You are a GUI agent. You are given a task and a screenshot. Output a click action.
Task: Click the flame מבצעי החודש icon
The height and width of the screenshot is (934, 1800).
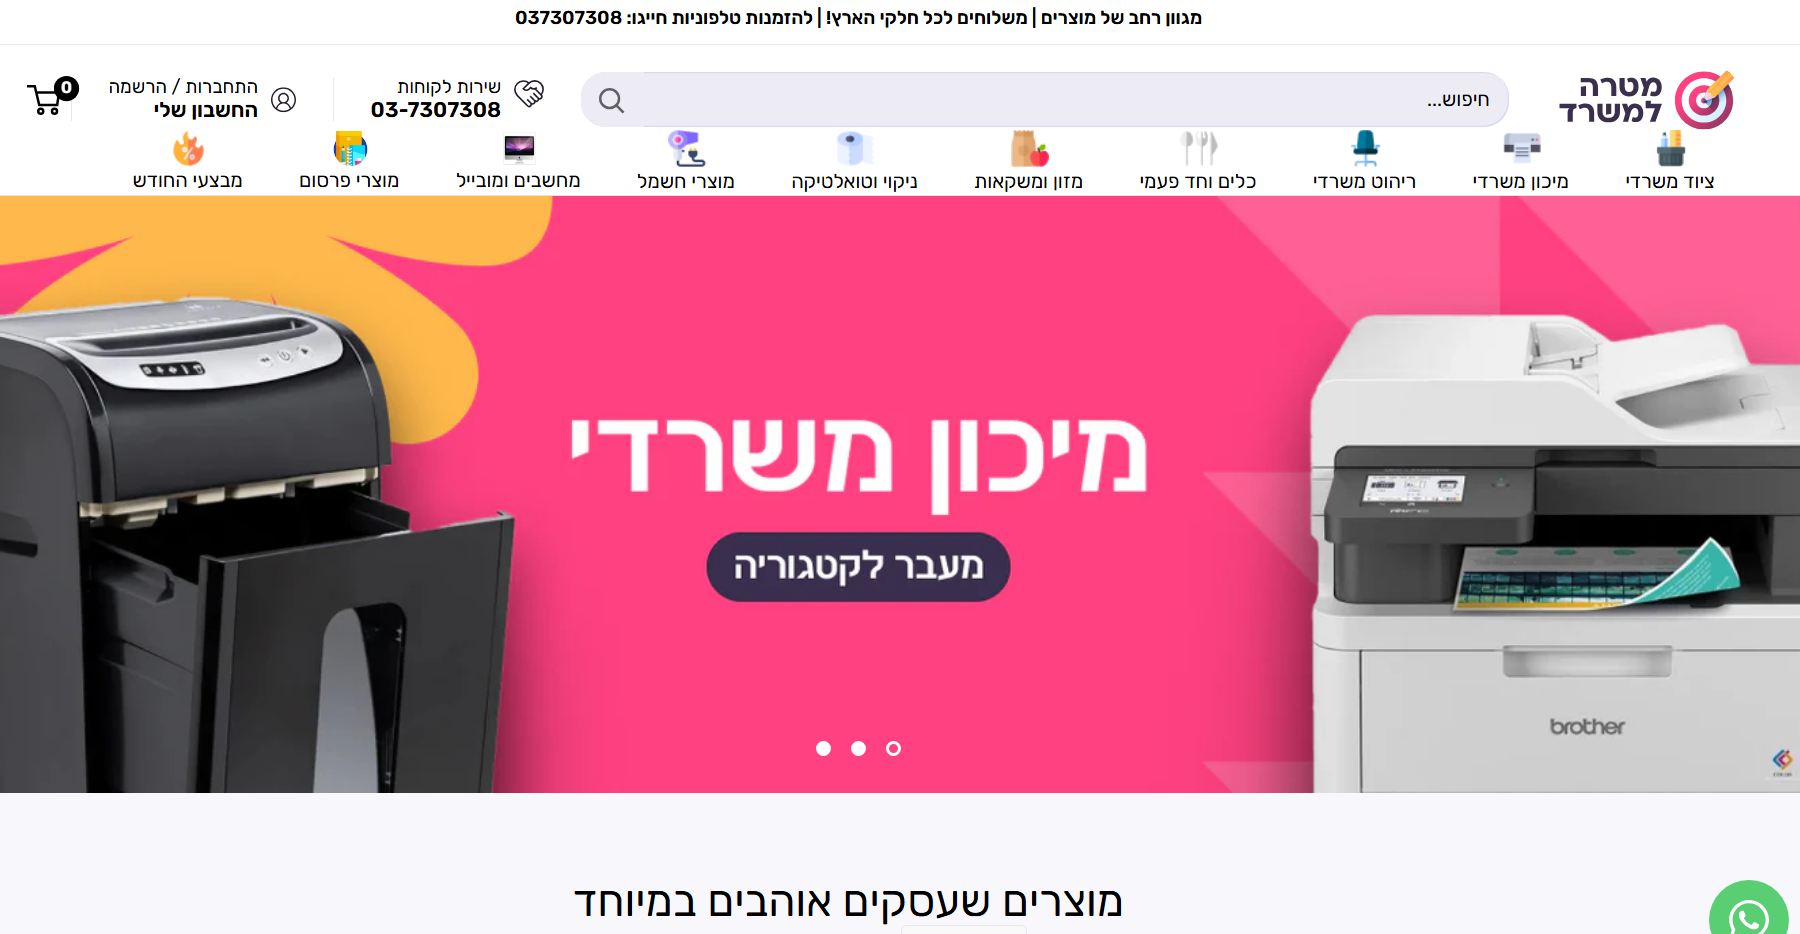tap(188, 149)
